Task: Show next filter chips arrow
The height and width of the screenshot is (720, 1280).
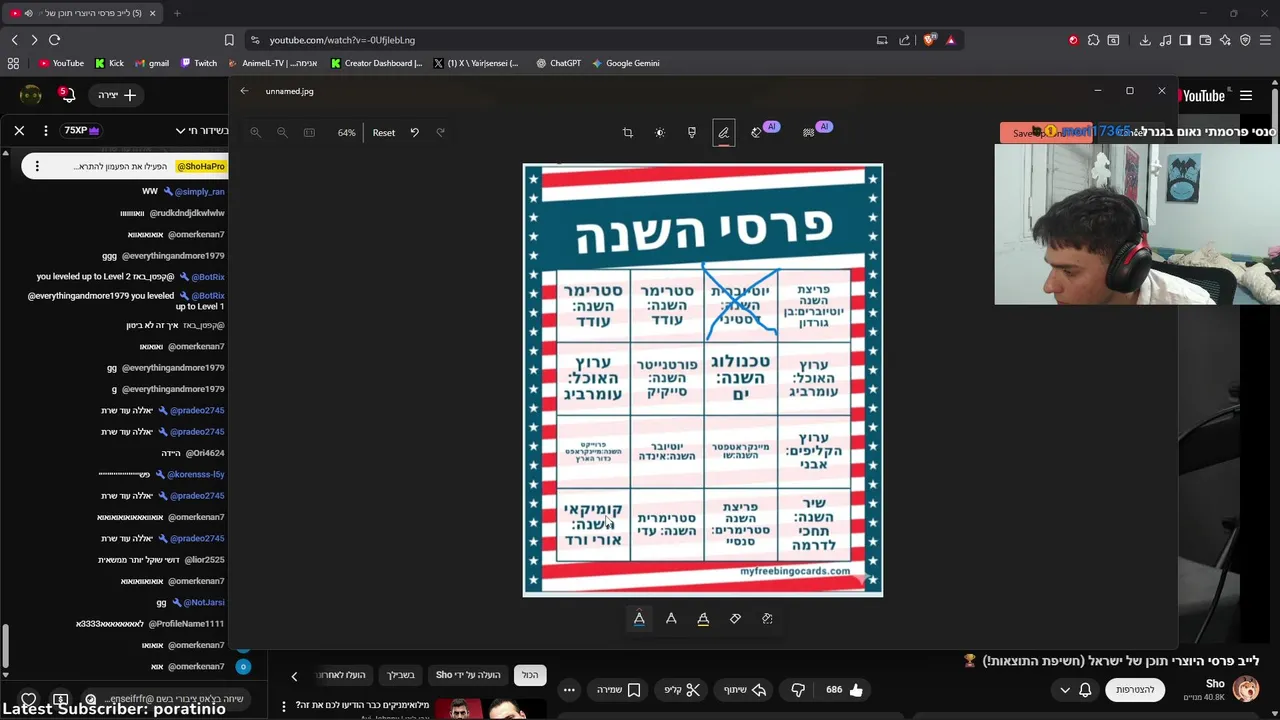Action: pyautogui.click(x=294, y=676)
